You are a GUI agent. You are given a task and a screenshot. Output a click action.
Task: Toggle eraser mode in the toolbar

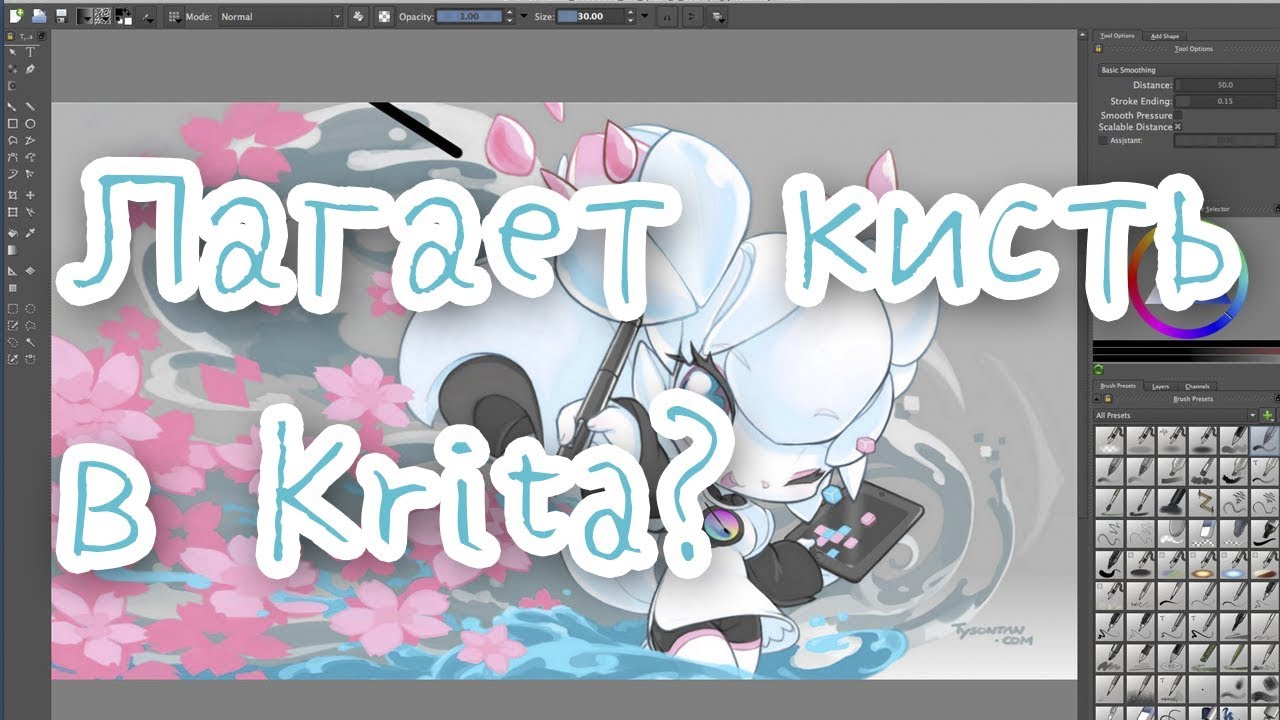[358, 17]
